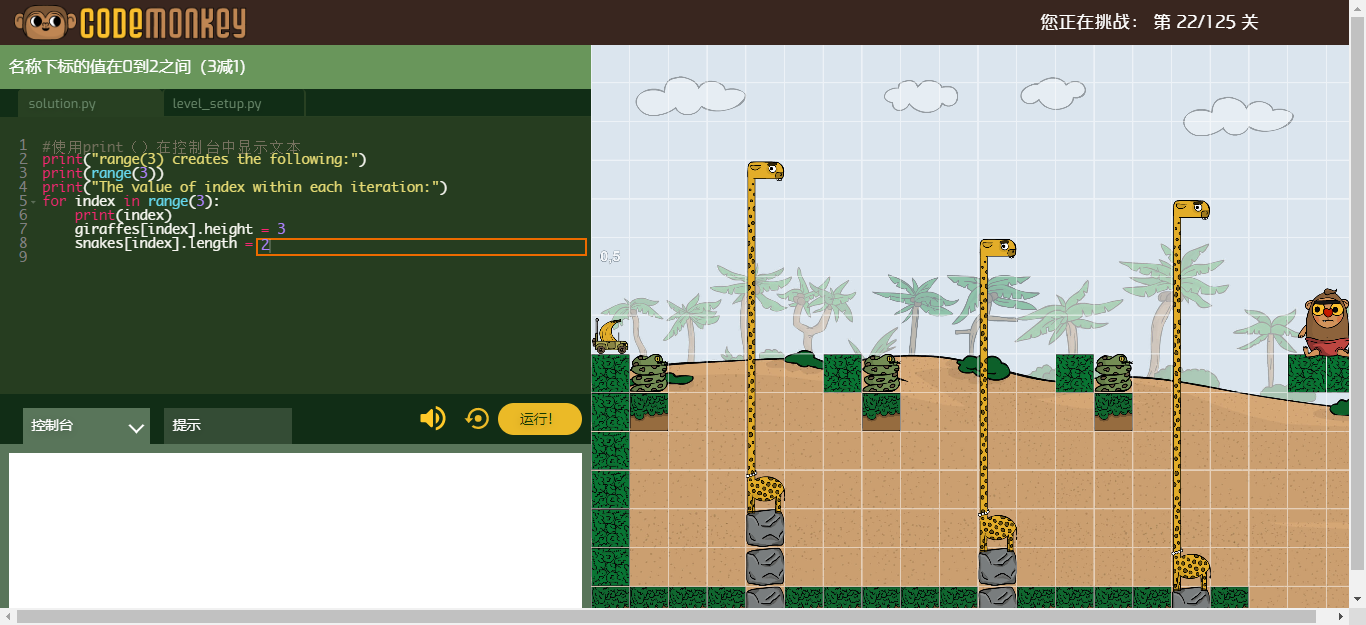1366x625 pixels.
Task: Click the left giraffe's spotted body
Action: [x=766, y=492]
